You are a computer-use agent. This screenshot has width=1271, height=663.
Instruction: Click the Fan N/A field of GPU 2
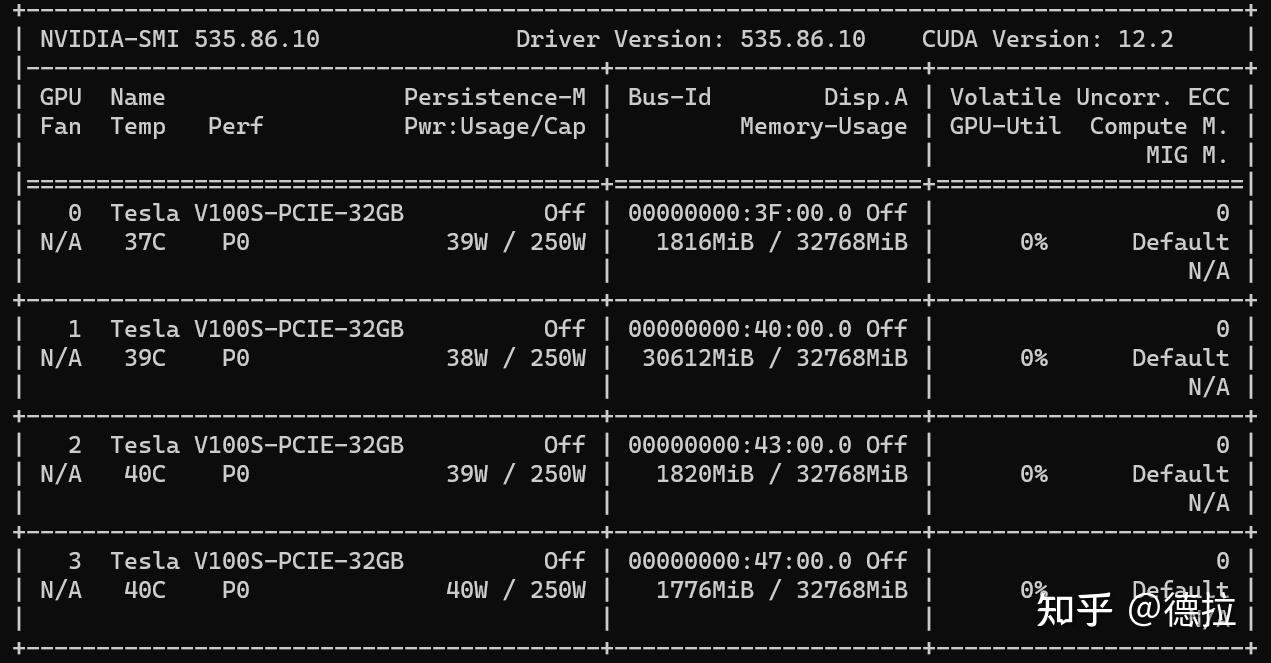tap(60, 473)
